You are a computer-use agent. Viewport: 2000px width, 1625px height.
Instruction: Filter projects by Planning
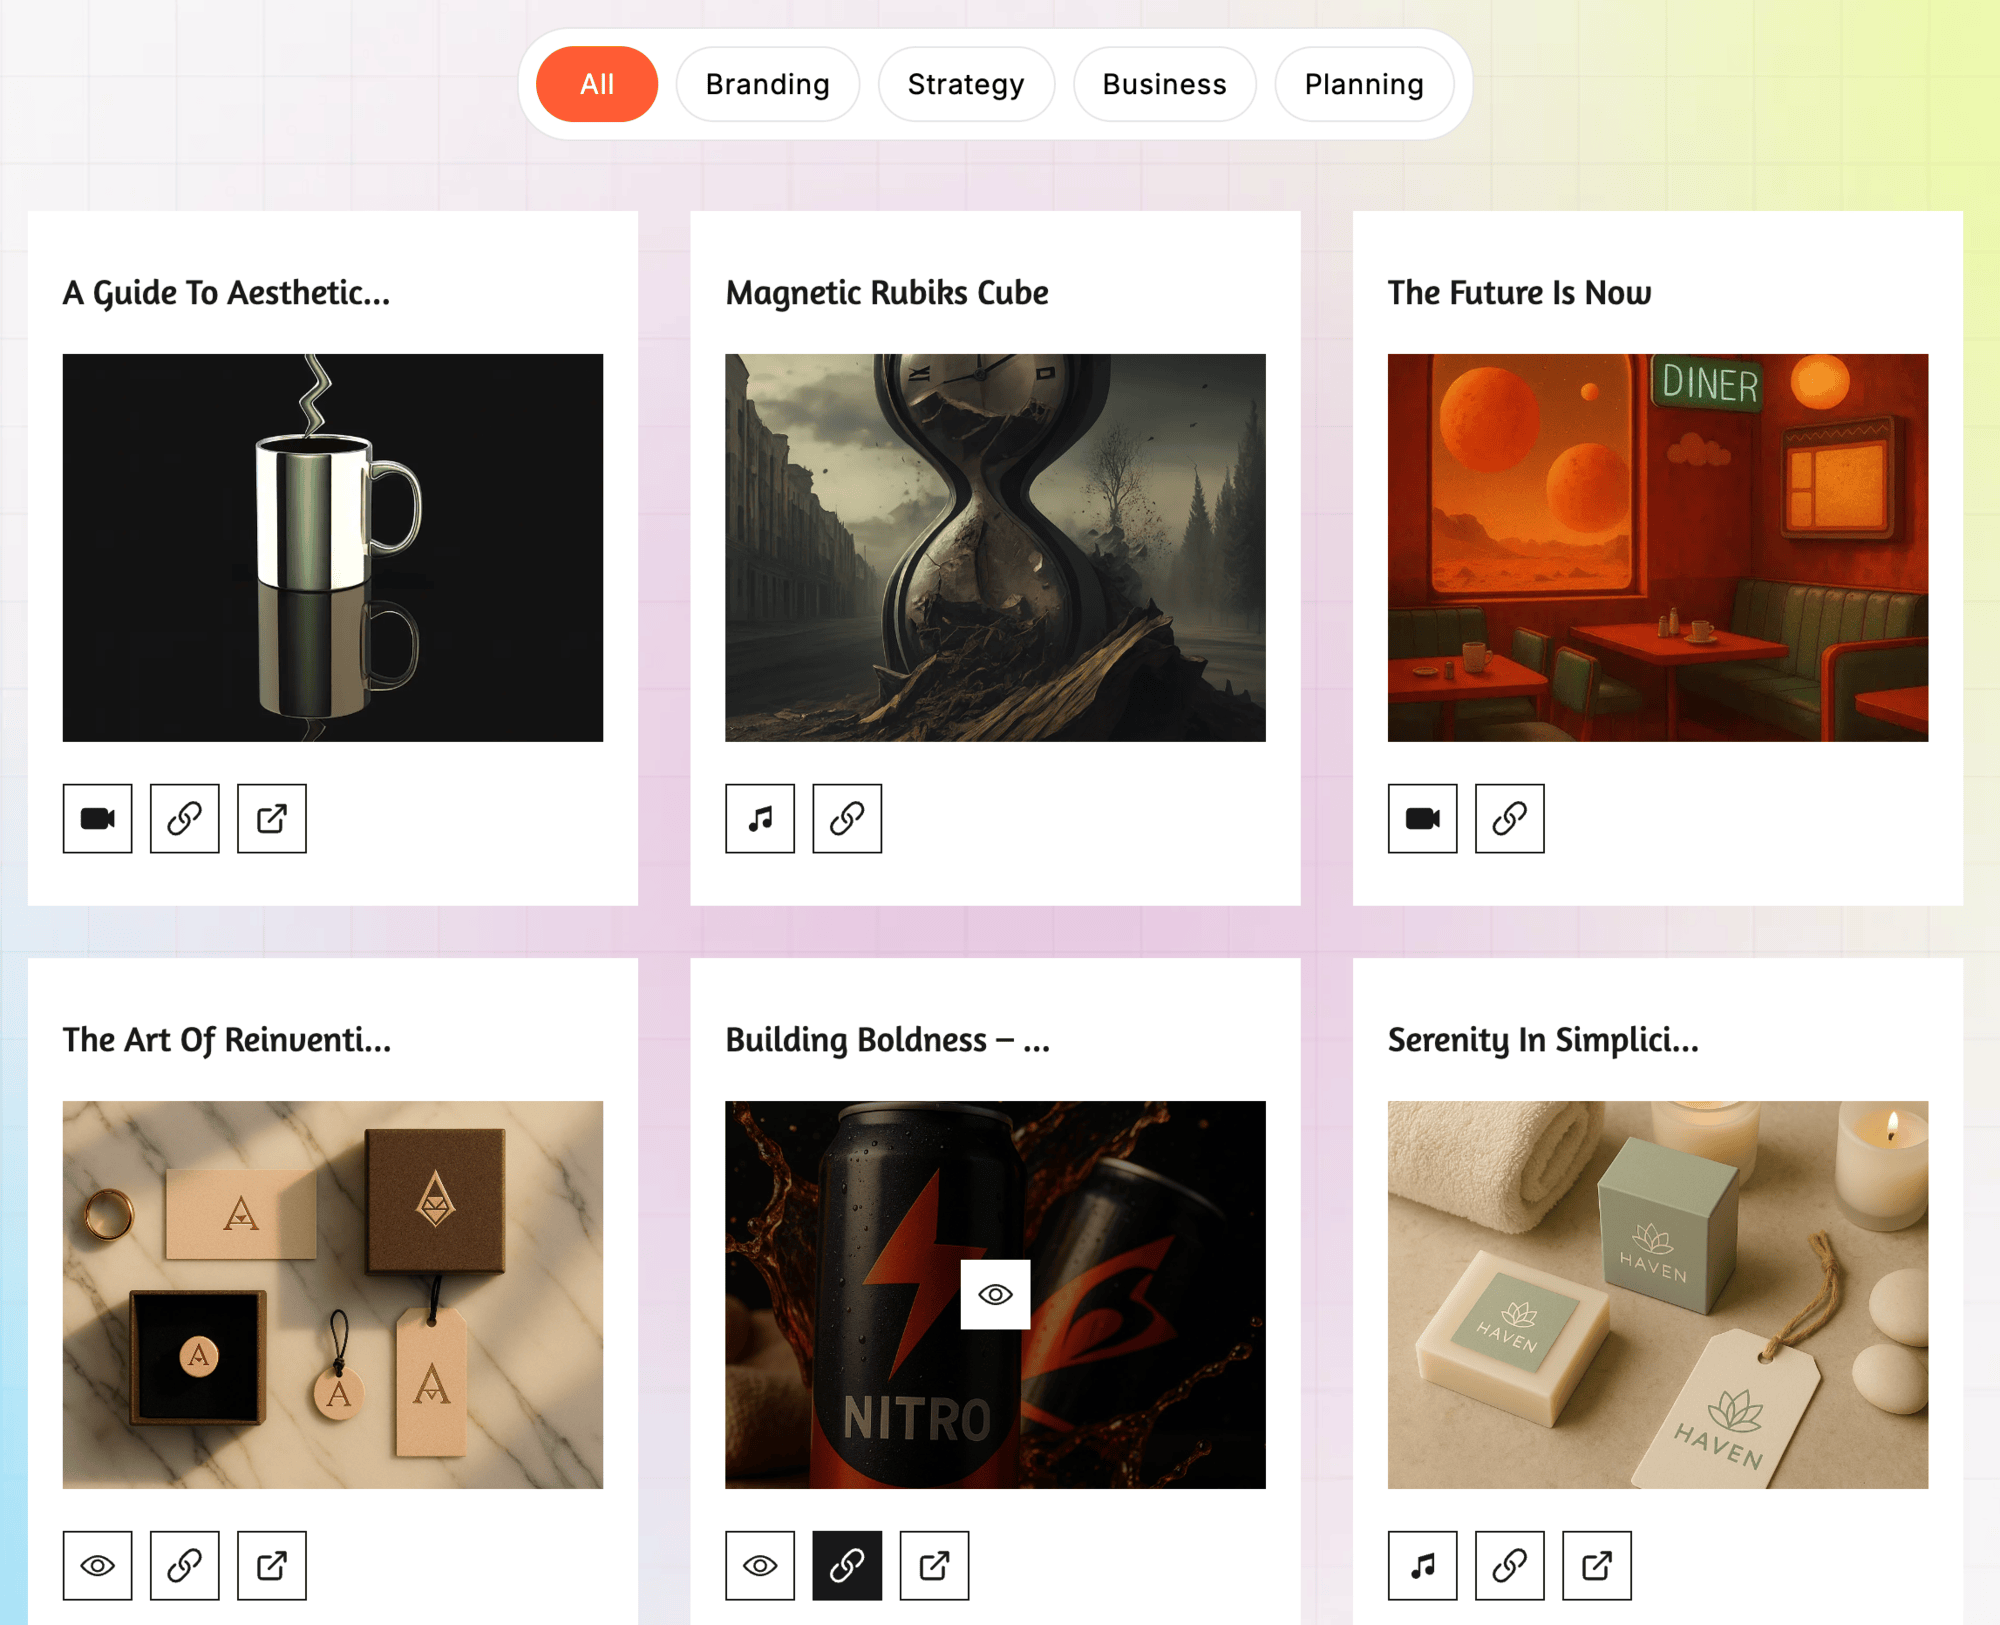click(x=1363, y=84)
